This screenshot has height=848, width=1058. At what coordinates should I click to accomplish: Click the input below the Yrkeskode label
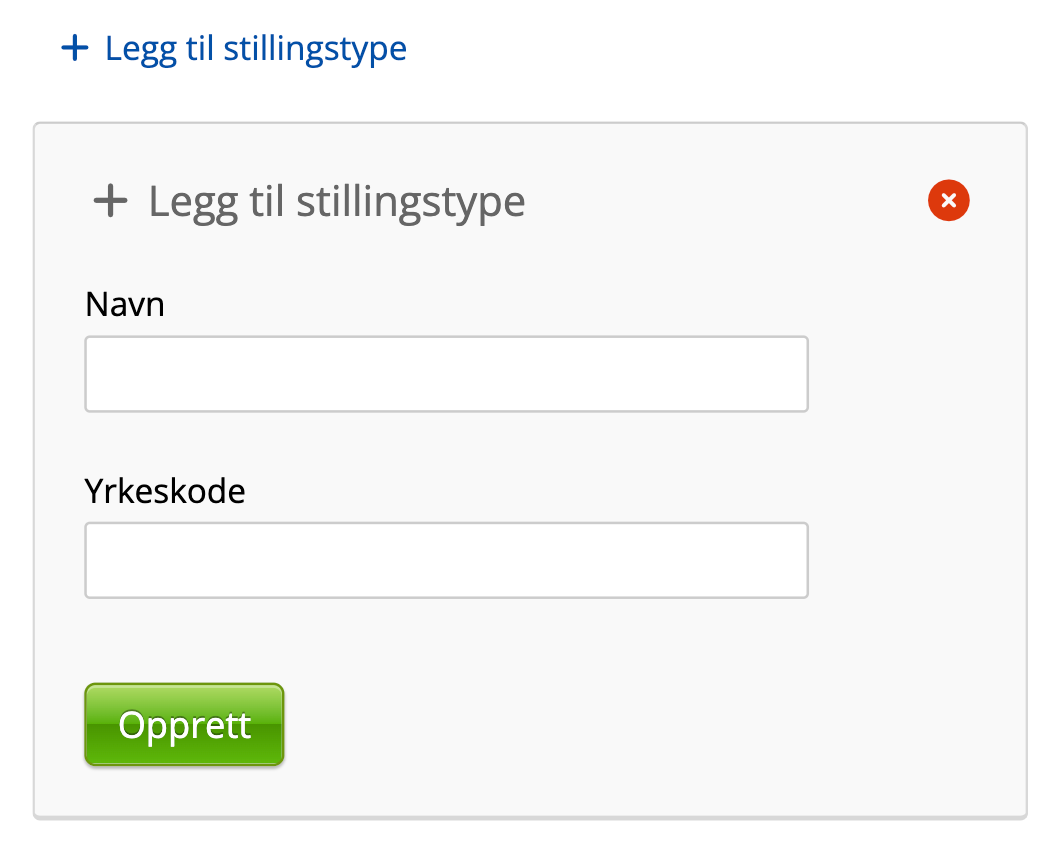click(446, 560)
